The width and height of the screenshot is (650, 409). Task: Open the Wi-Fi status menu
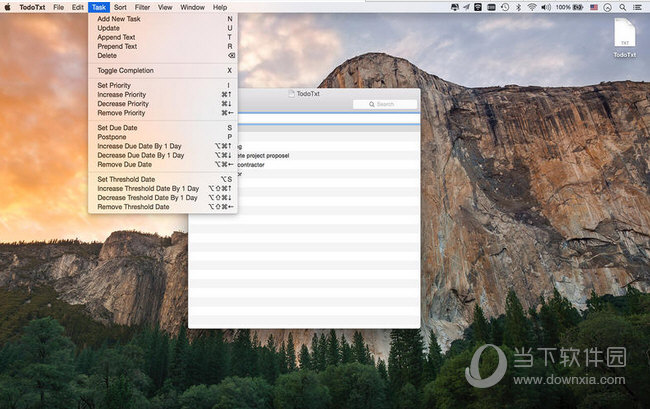(532, 7)
